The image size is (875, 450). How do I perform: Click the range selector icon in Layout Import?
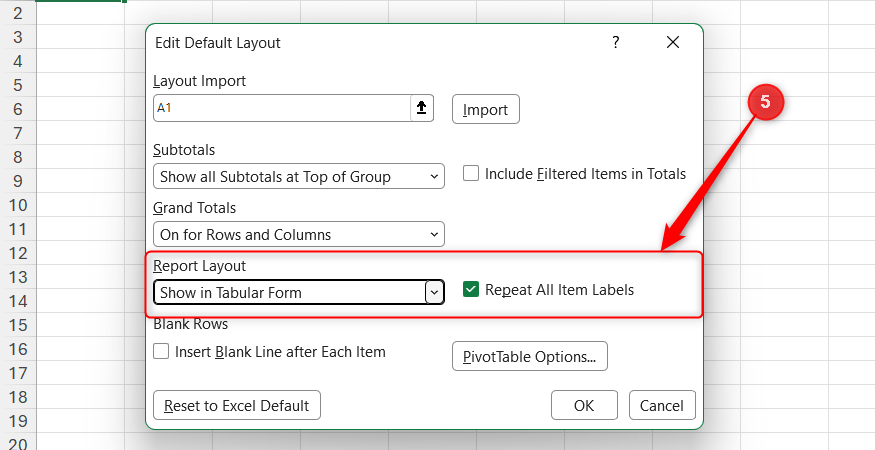click(x=422, y=108)
